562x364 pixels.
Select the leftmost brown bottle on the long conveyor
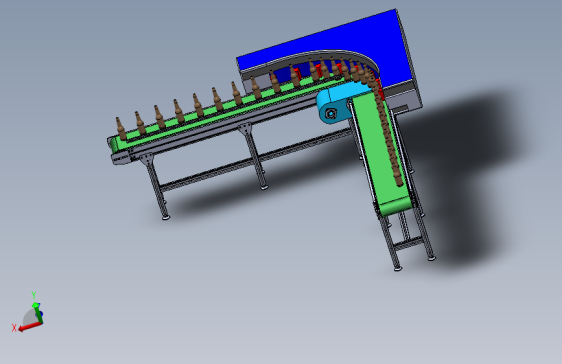(121, 128)
